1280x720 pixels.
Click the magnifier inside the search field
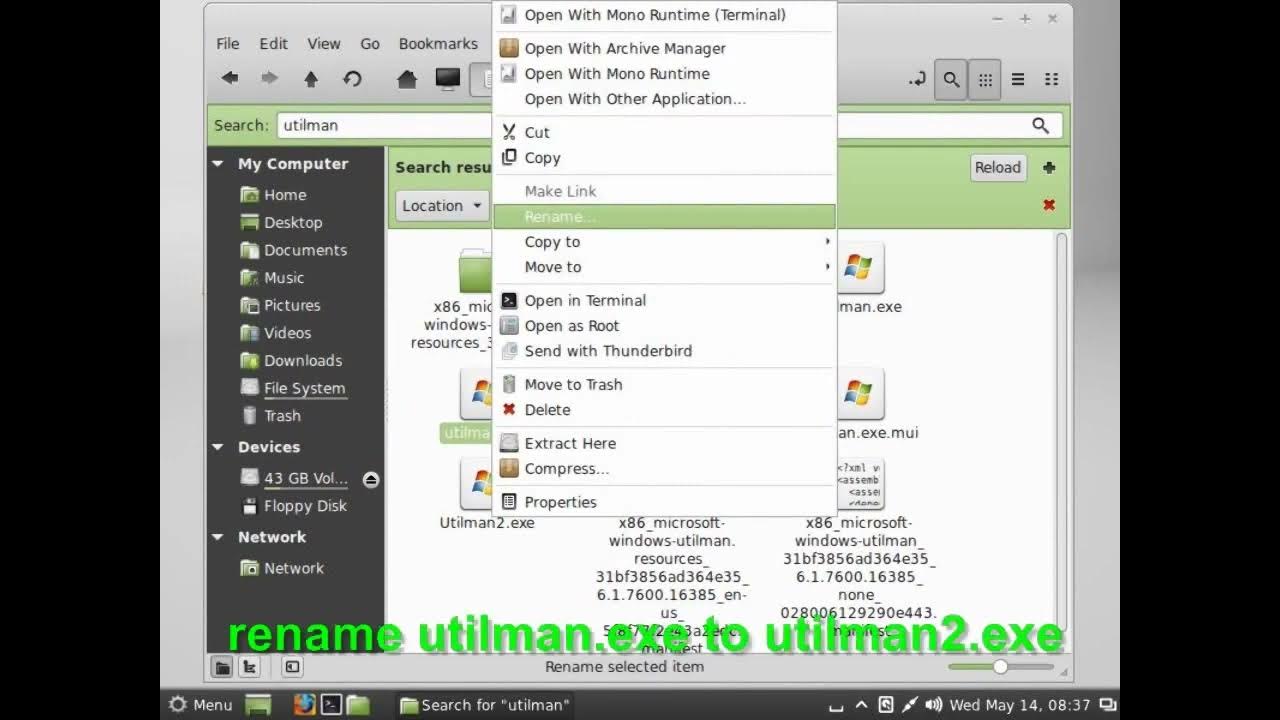pyautogui.click(x=1041, y=125)
